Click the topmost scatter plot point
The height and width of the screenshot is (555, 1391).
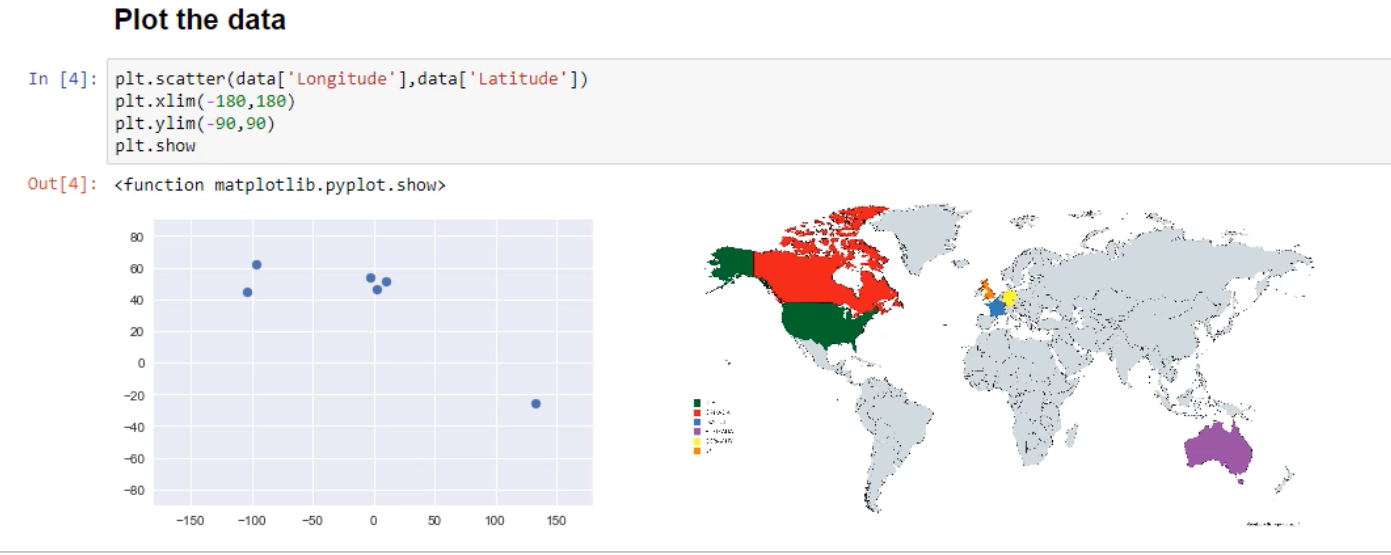(257, 265)
